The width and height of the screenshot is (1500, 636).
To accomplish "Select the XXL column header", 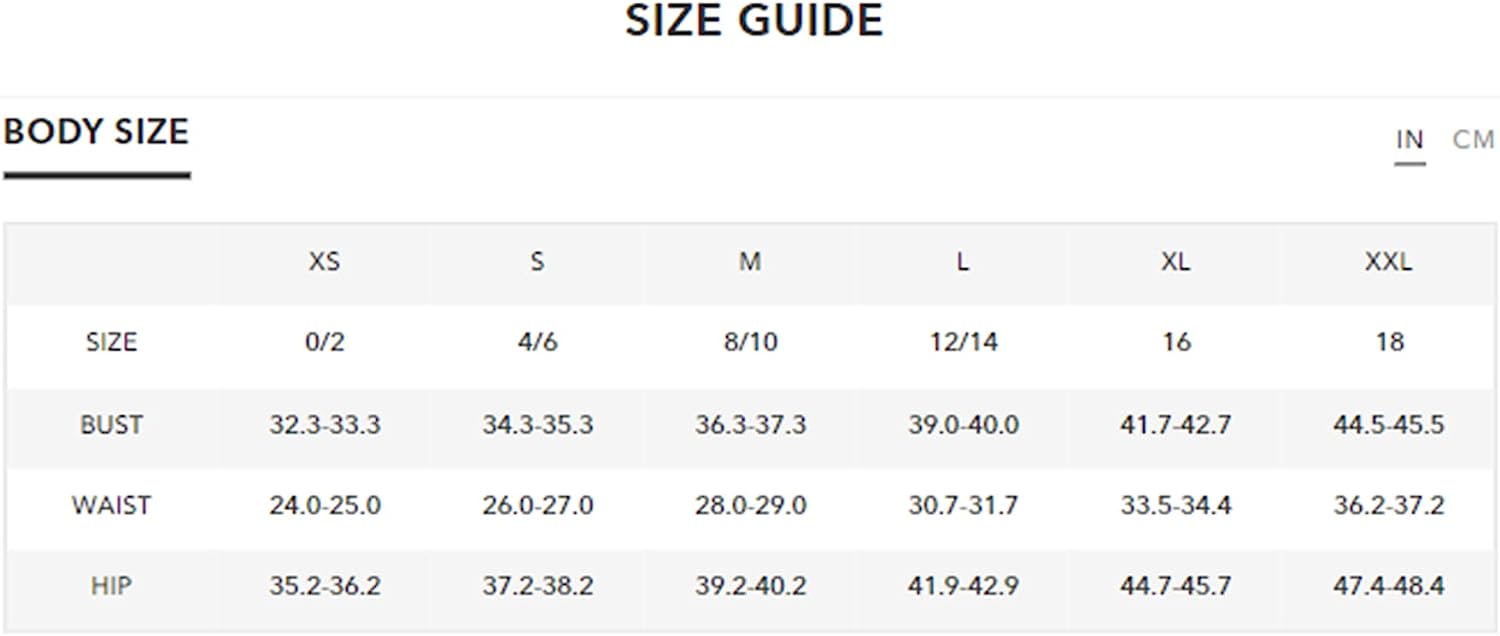I will tap(1389, 262).
